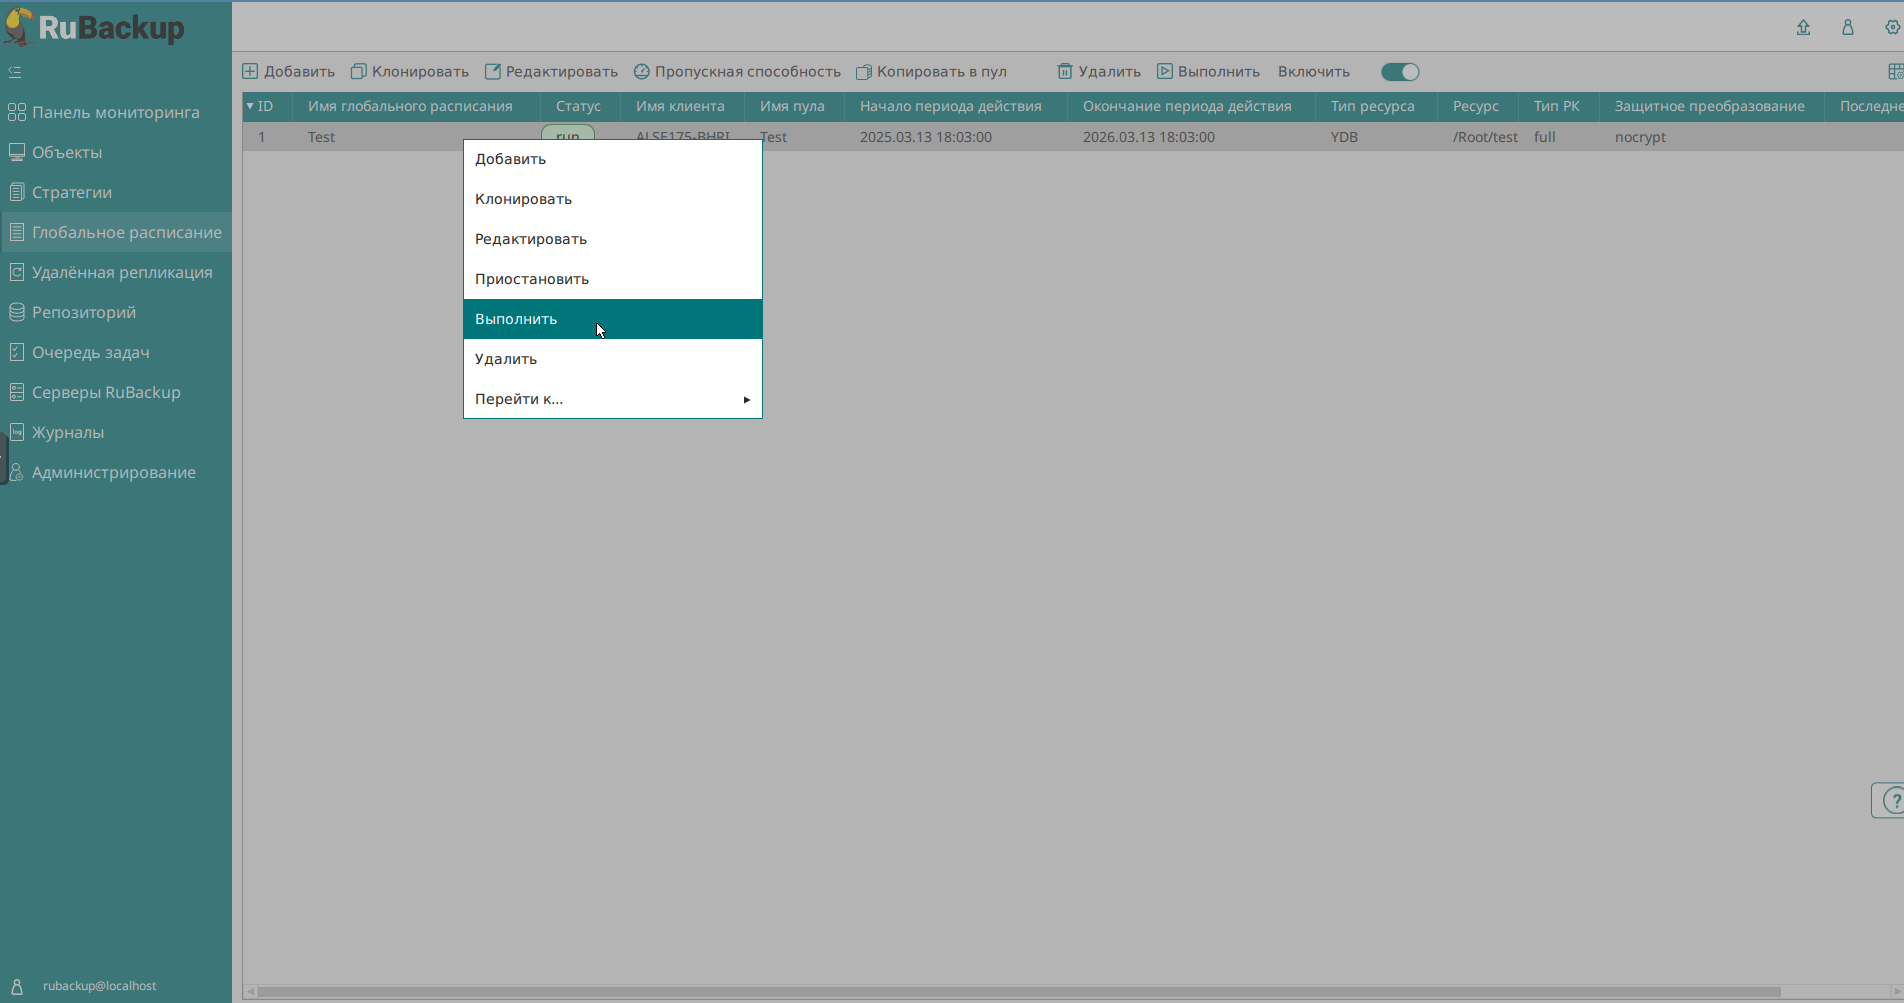Click the Copy to pool (Копировать в пул) icon
The image size is (1904, 1003).
864,72
